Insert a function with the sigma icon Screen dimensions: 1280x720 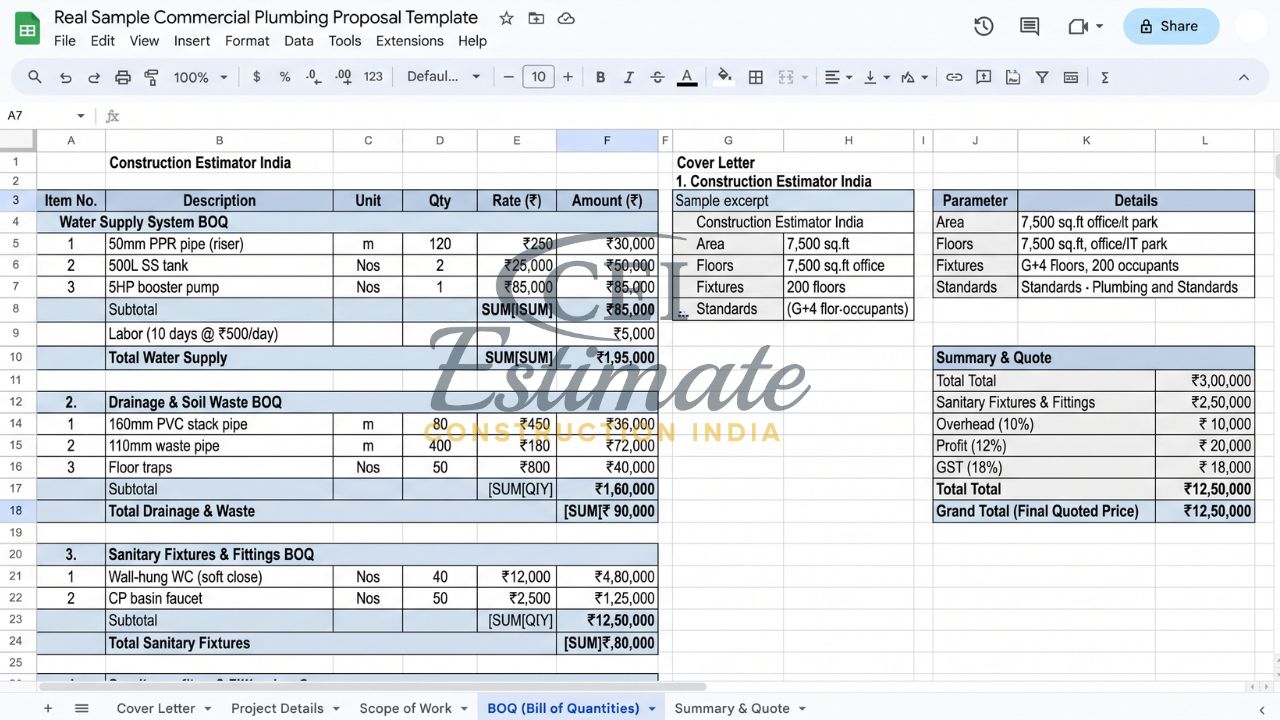point(1103,76)
